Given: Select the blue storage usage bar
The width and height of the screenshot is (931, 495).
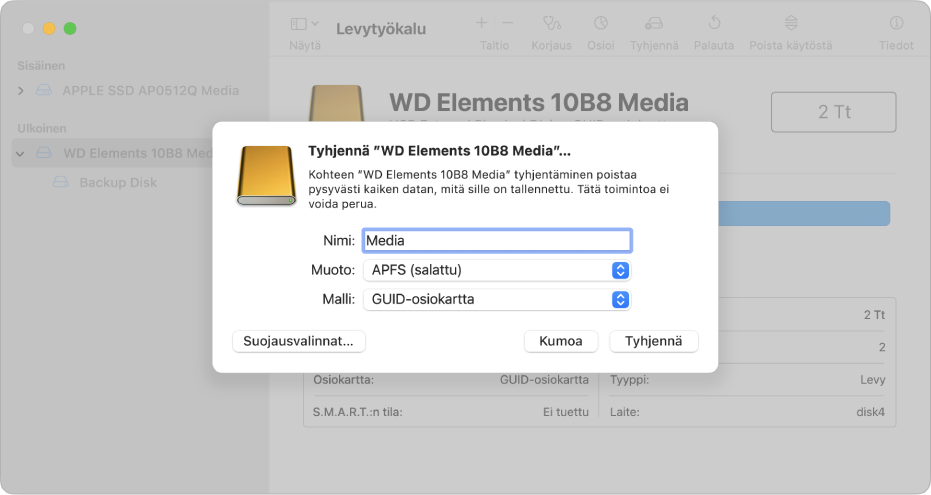Looking at the screenshot, I should (804, 214).
